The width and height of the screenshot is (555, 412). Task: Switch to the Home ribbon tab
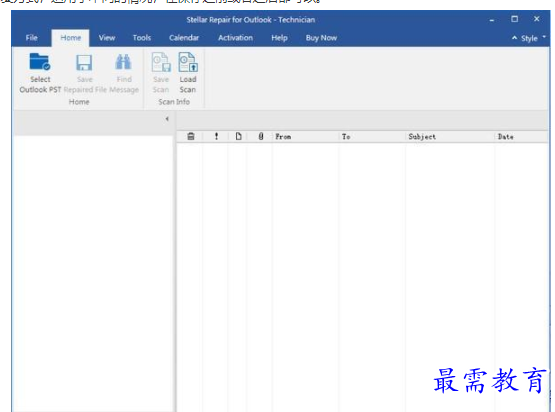coord(70,38)
